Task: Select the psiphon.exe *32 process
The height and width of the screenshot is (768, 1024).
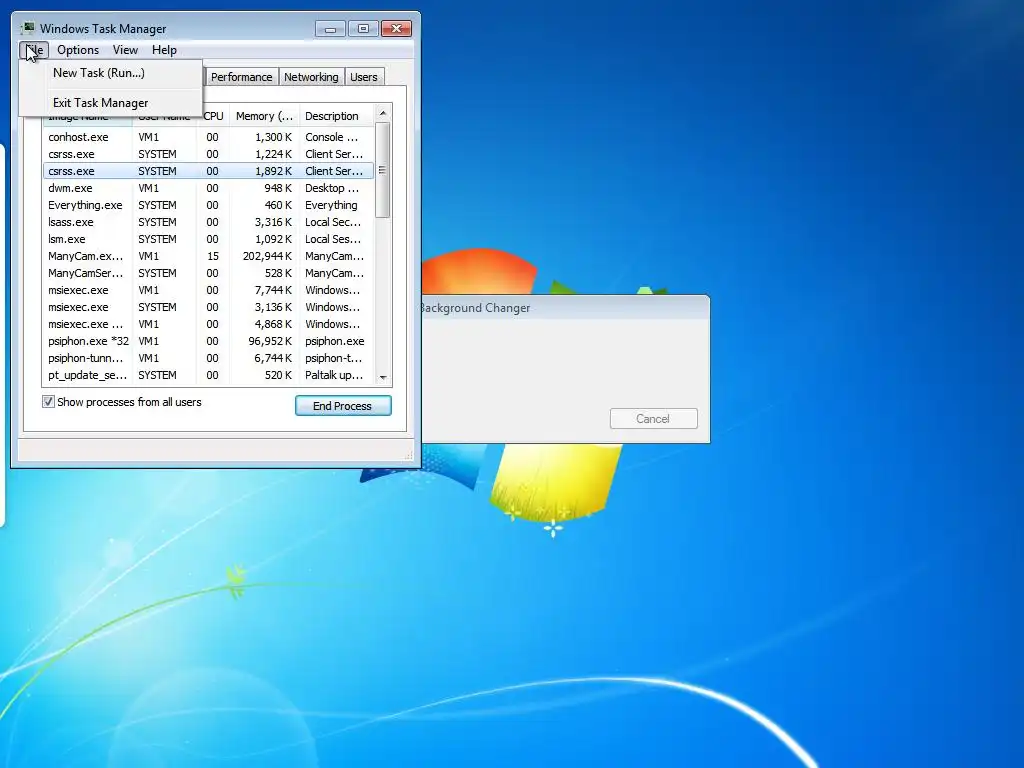Action: (208, 341)
